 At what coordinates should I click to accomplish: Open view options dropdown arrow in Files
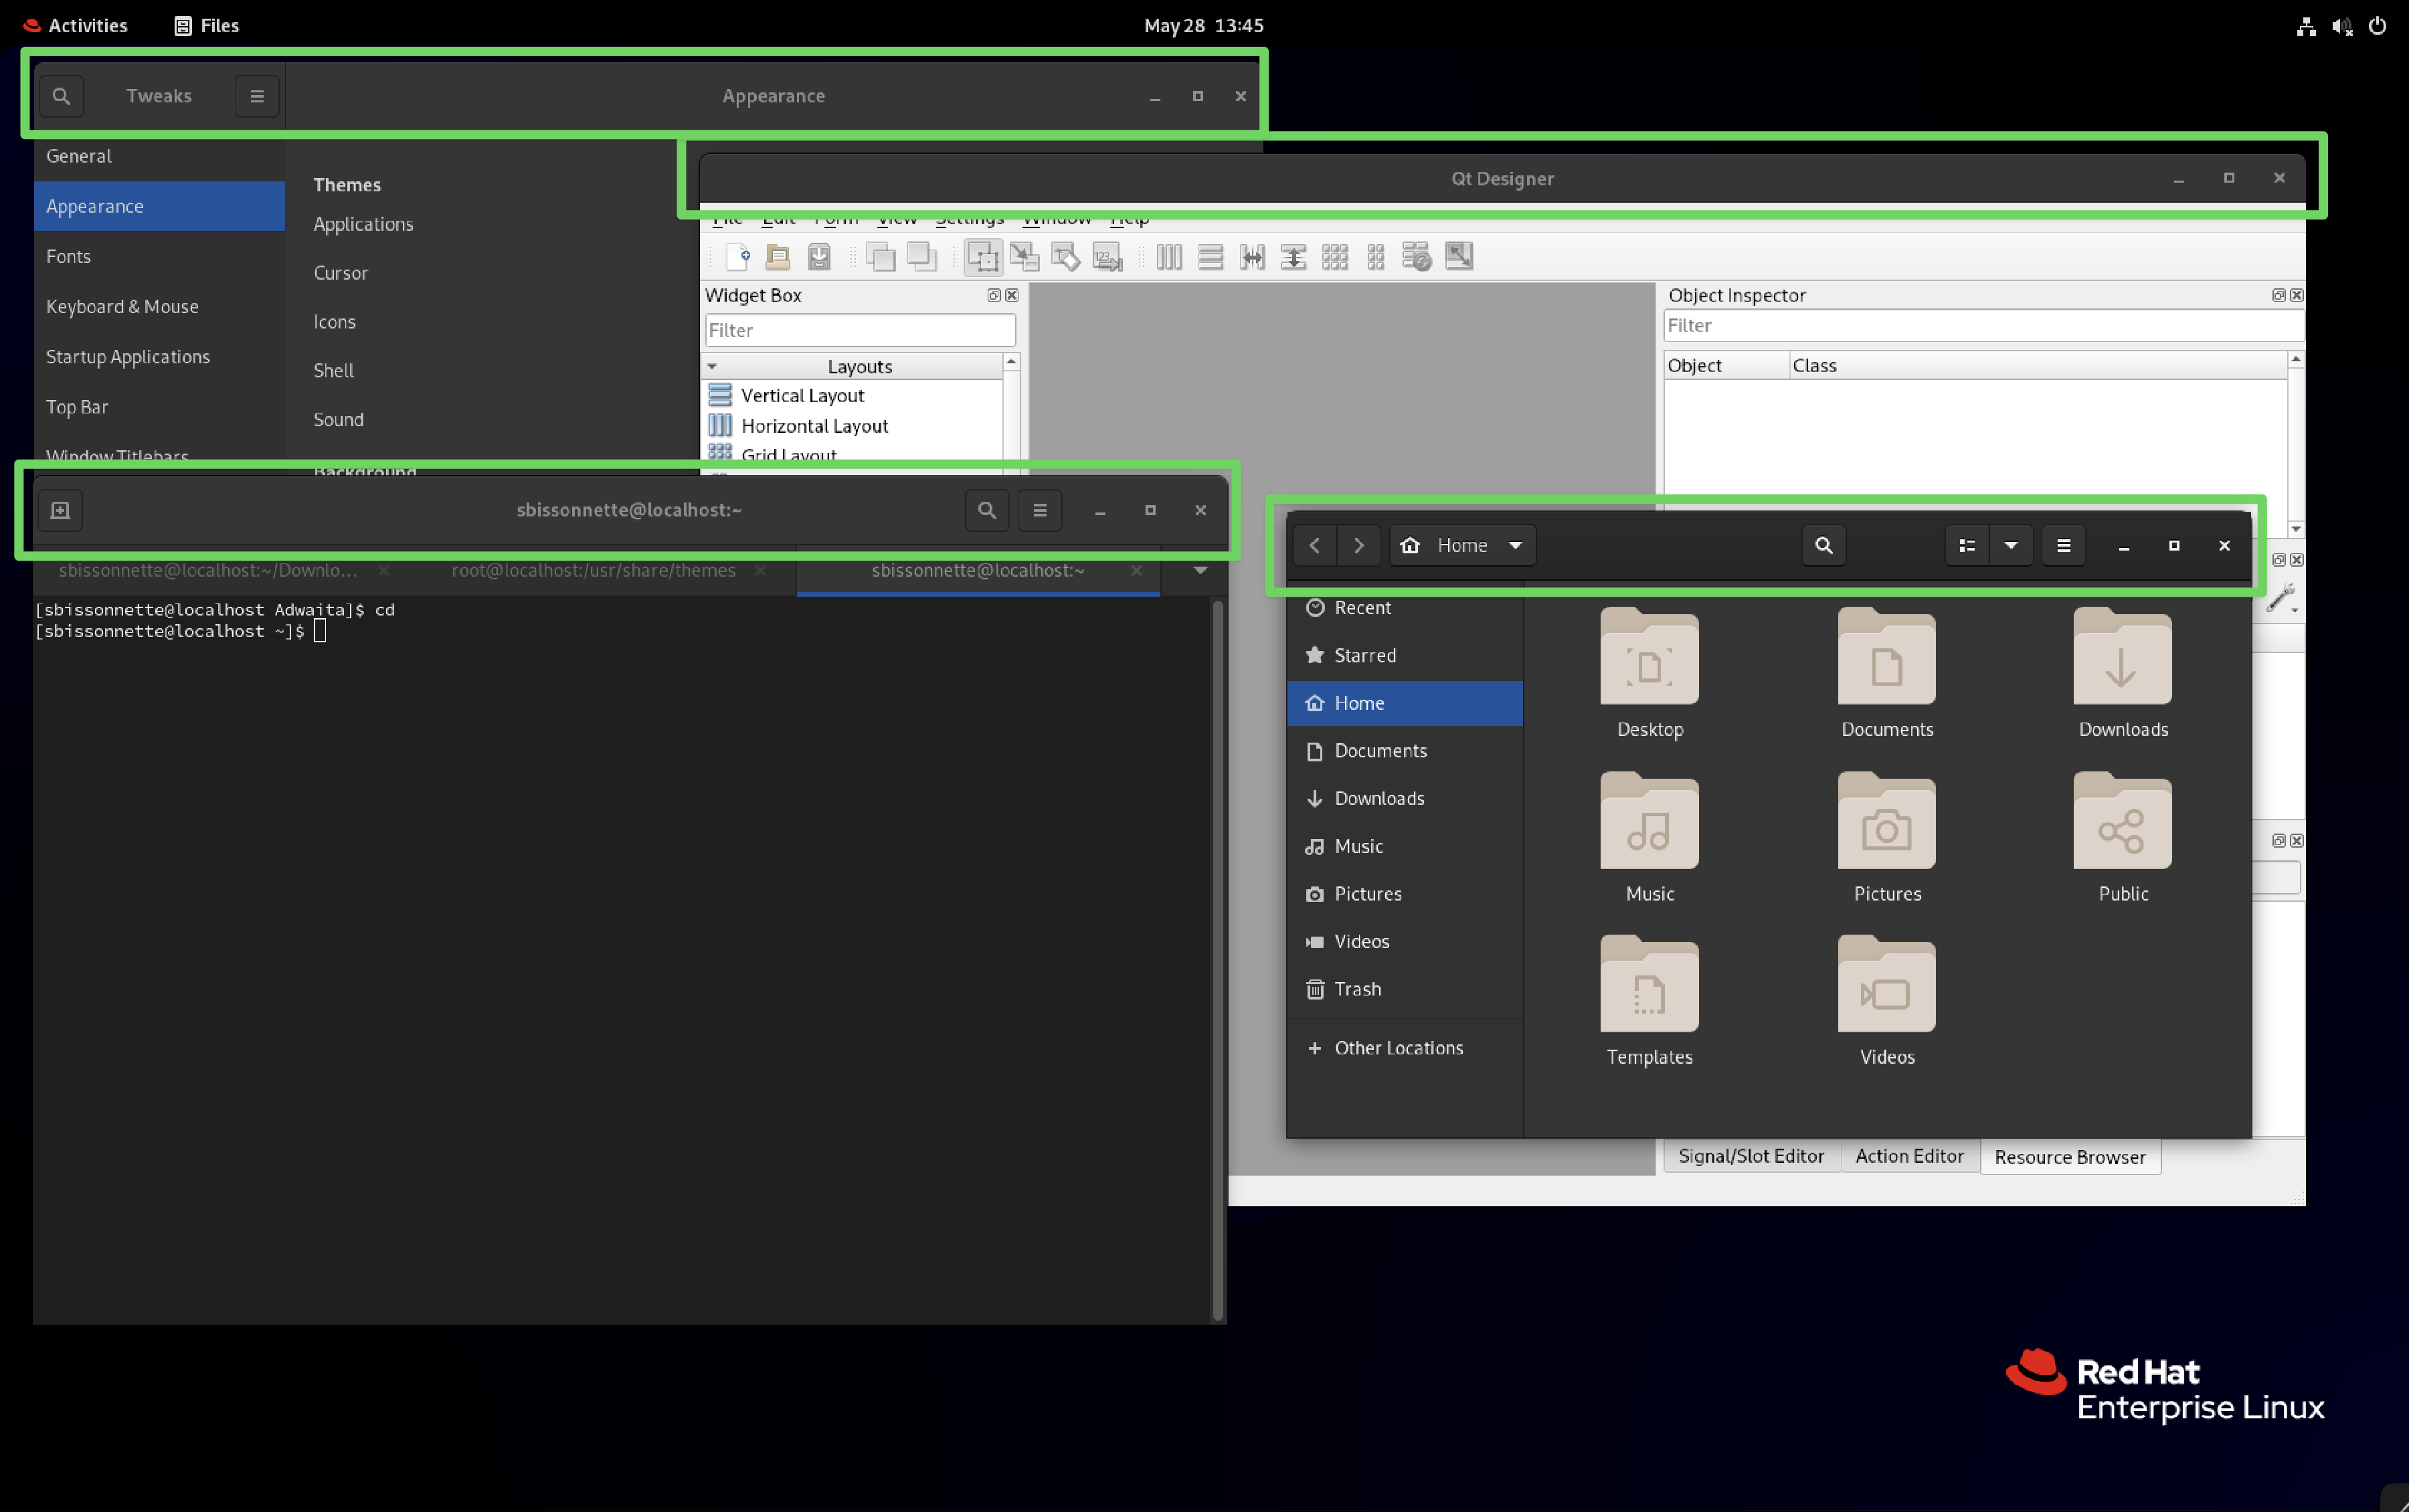[2010, 545]
